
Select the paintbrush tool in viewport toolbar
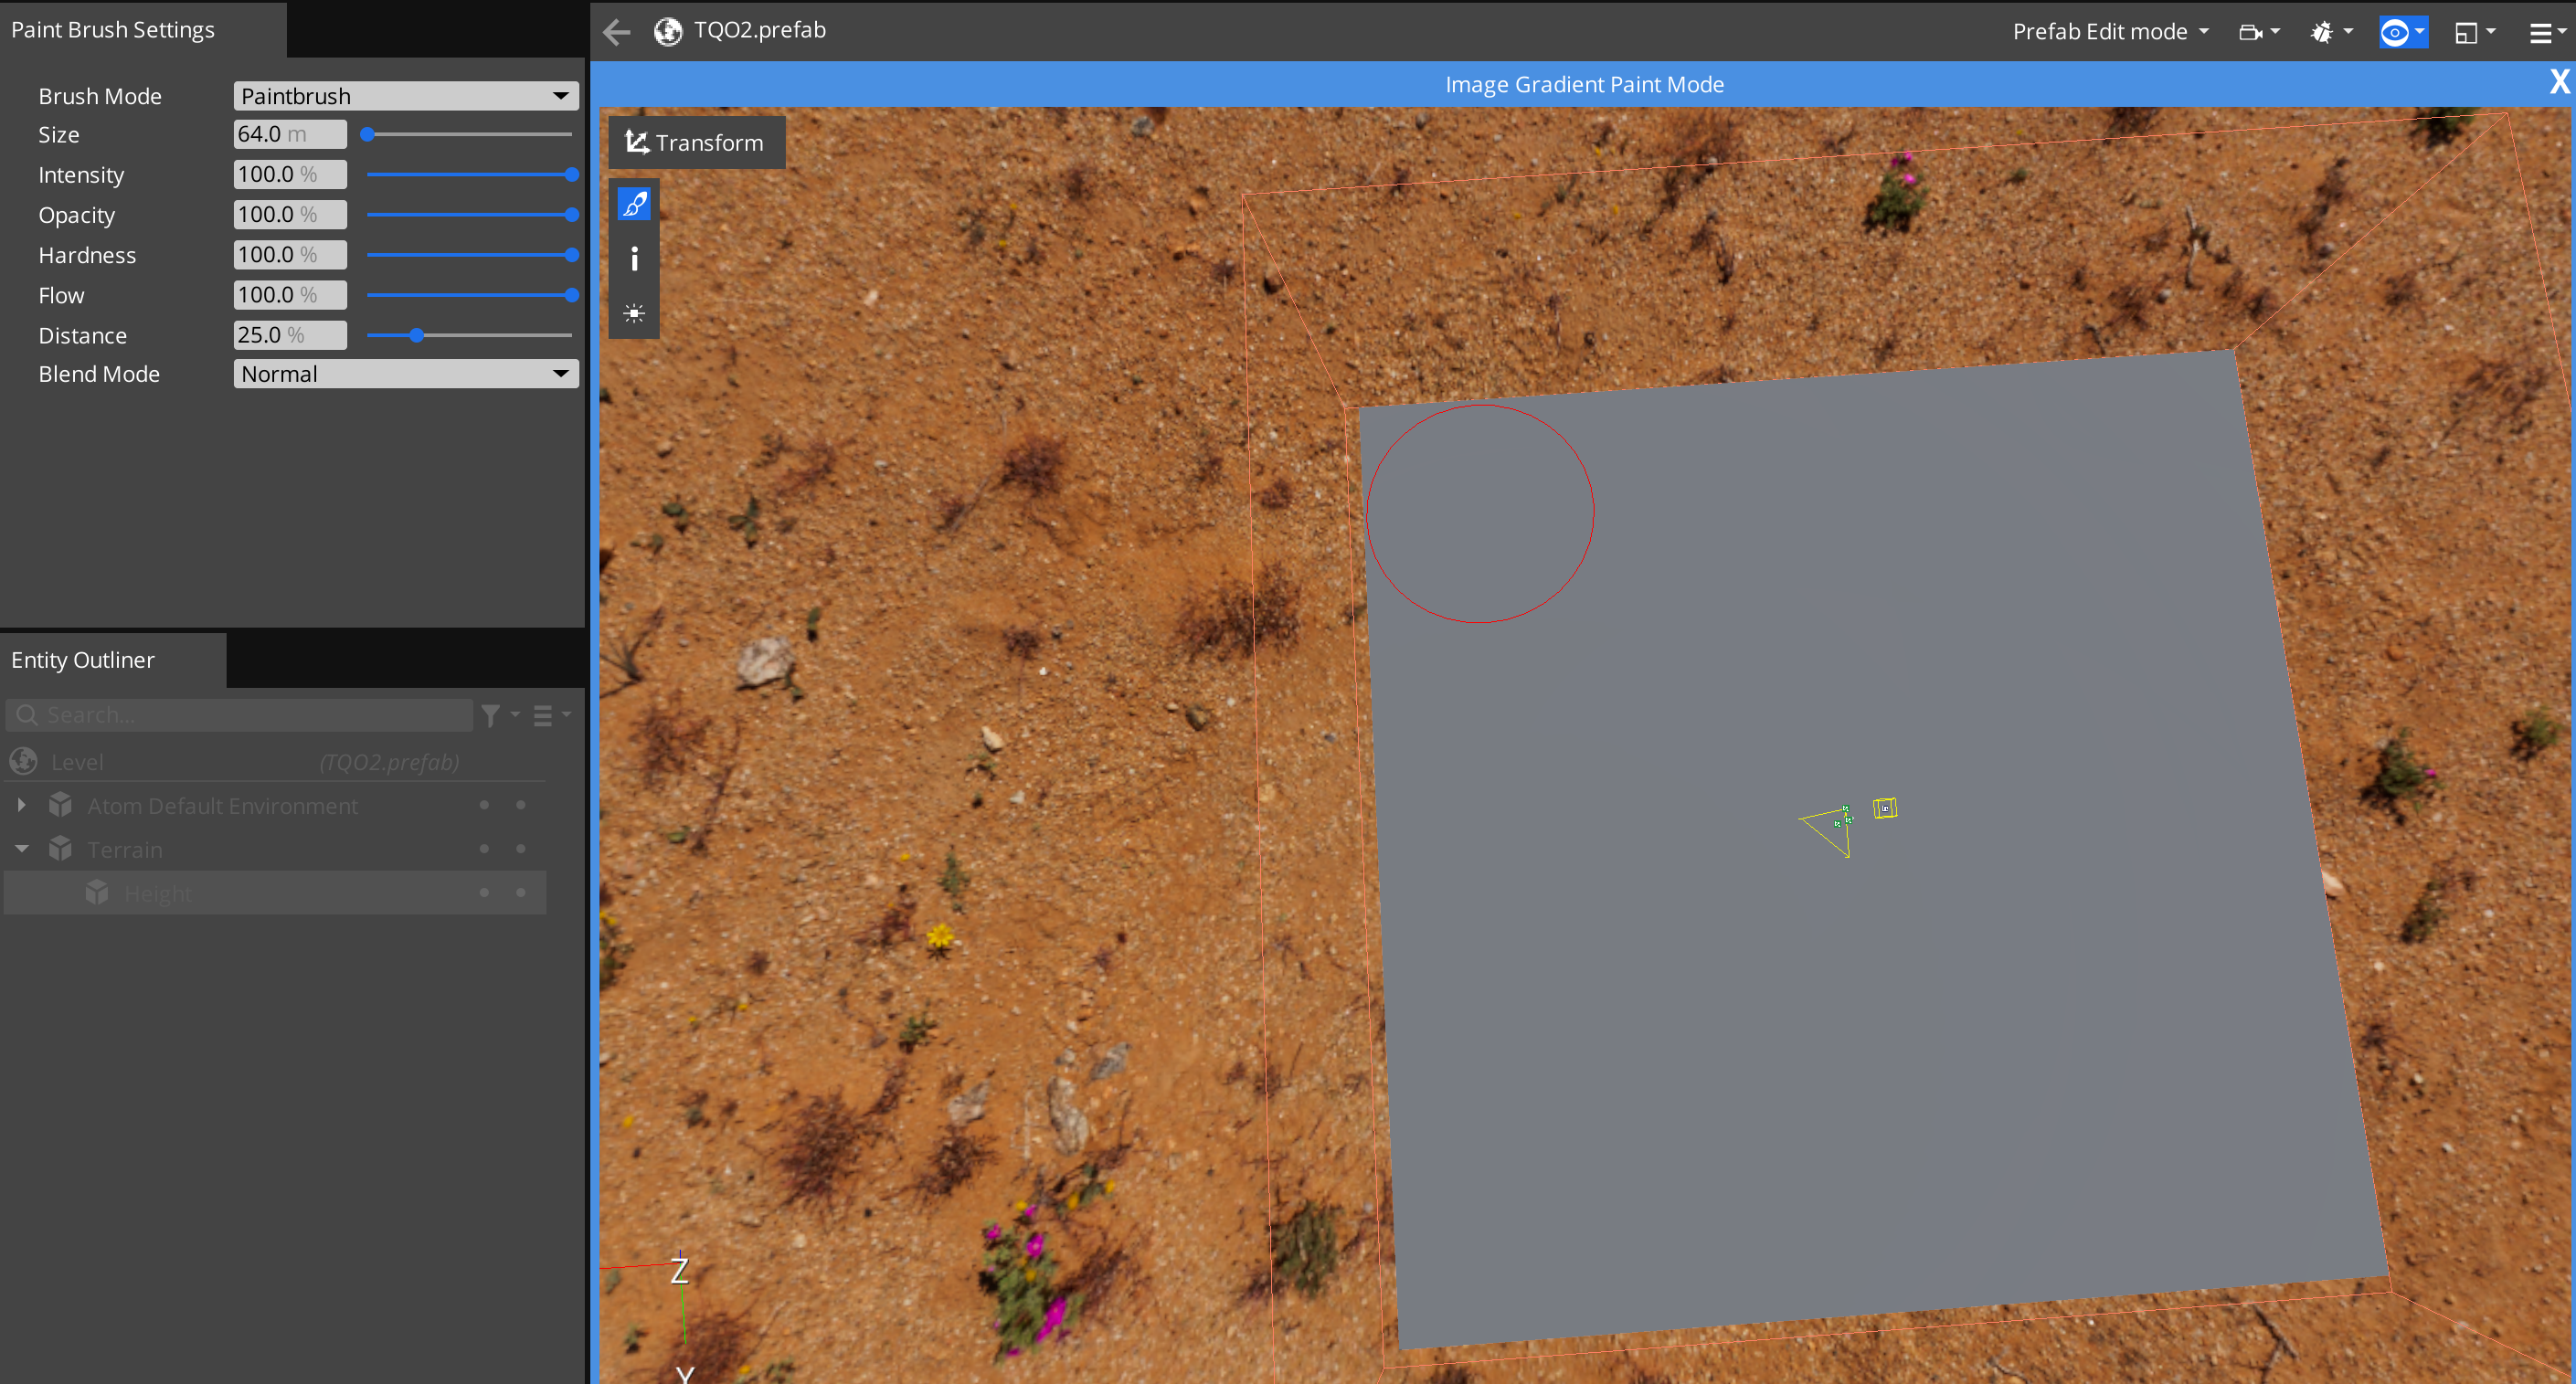(634, 205)
